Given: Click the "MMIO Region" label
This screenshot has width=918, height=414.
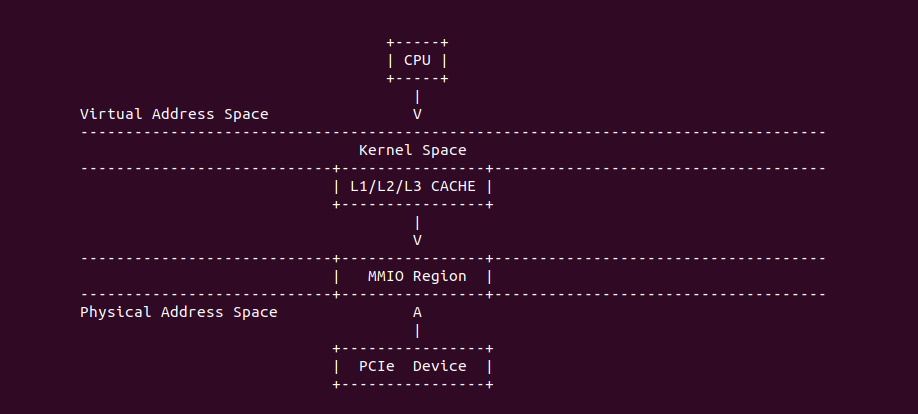Looking at the screenshot, I should (417, 276).
